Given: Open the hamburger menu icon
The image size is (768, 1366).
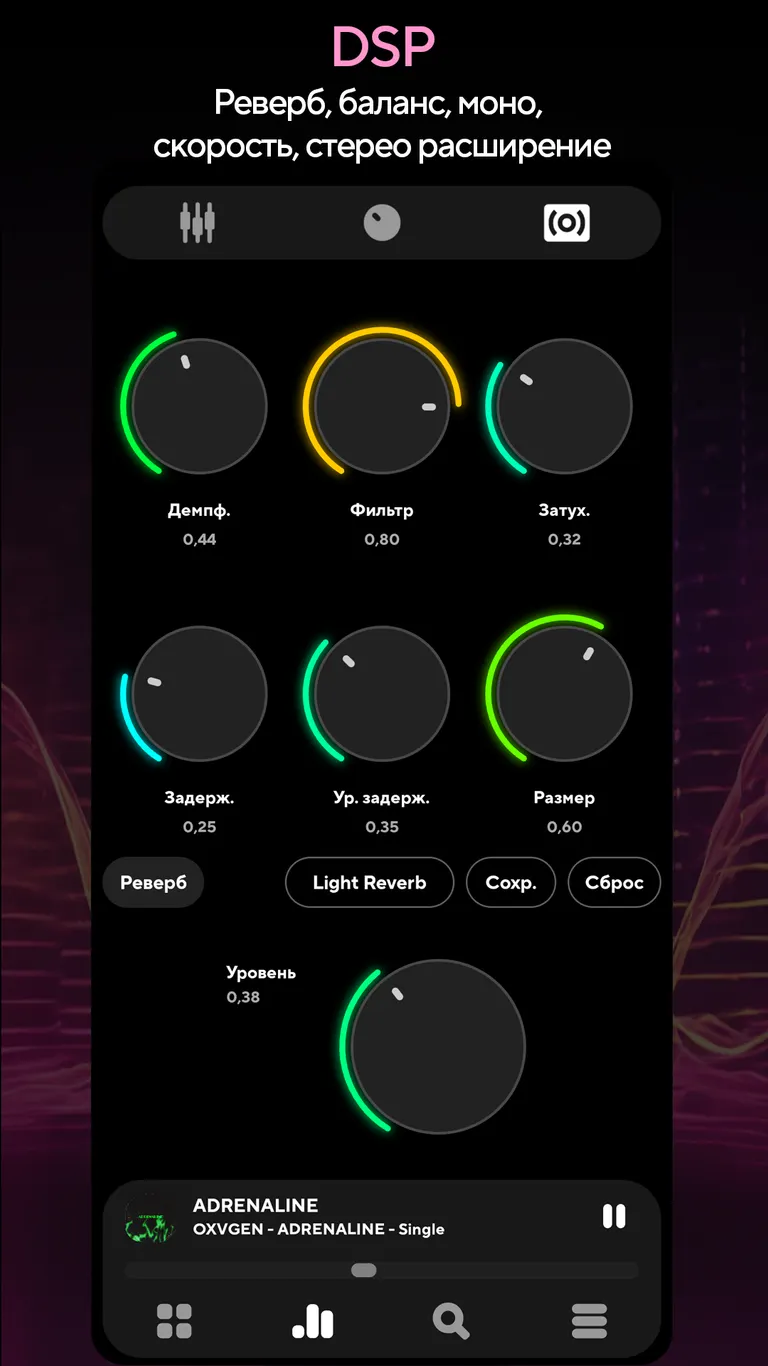Looking at the screenshot, I should (x=589, y=1321).
